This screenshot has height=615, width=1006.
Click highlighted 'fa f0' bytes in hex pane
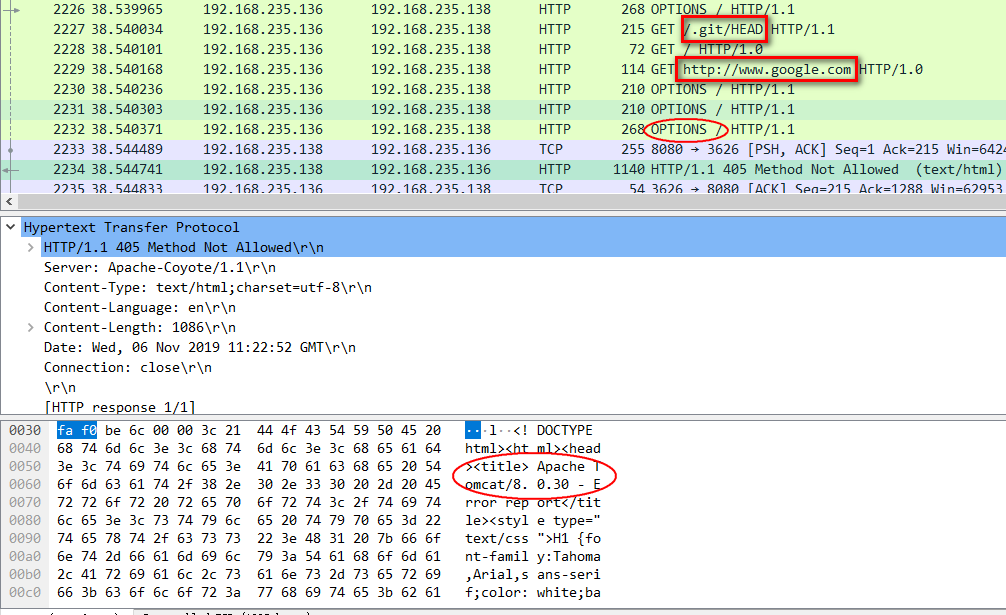coord(77,430)
